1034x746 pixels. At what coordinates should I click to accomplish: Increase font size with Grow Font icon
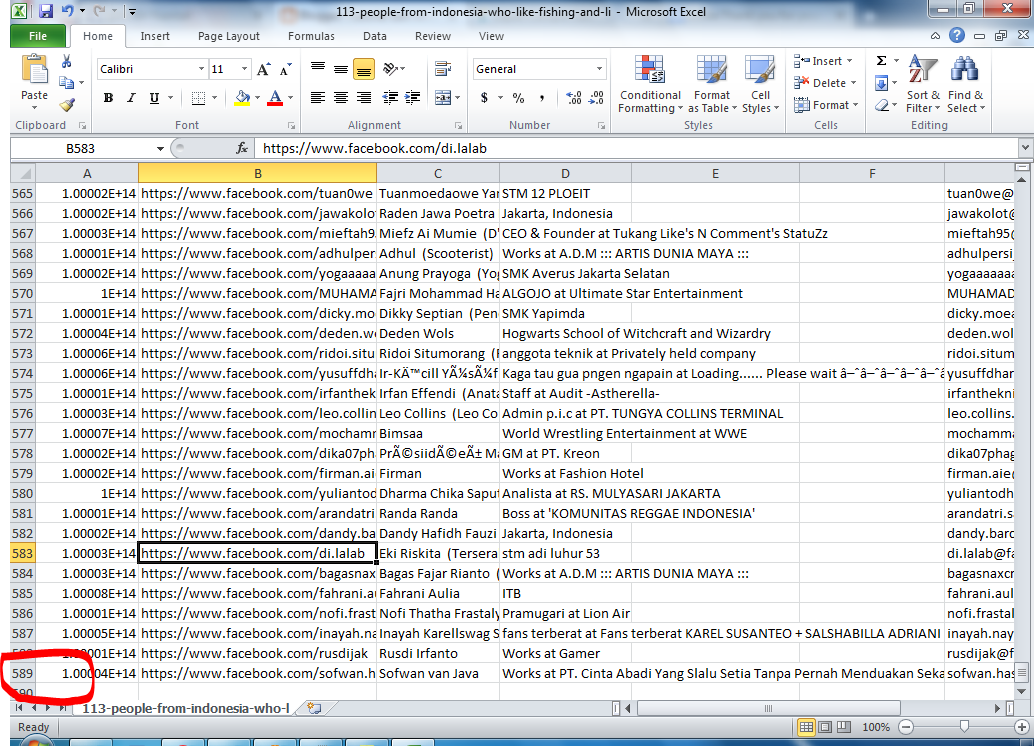point(263,69)
